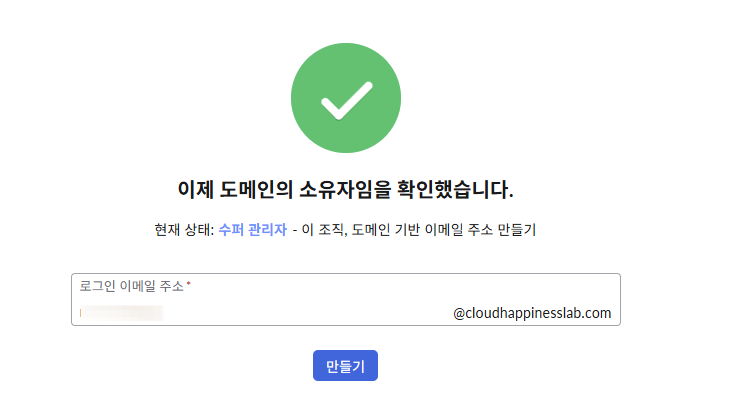
Task: Click the word 도메인의 in the heading
Action: pos(256,190)
